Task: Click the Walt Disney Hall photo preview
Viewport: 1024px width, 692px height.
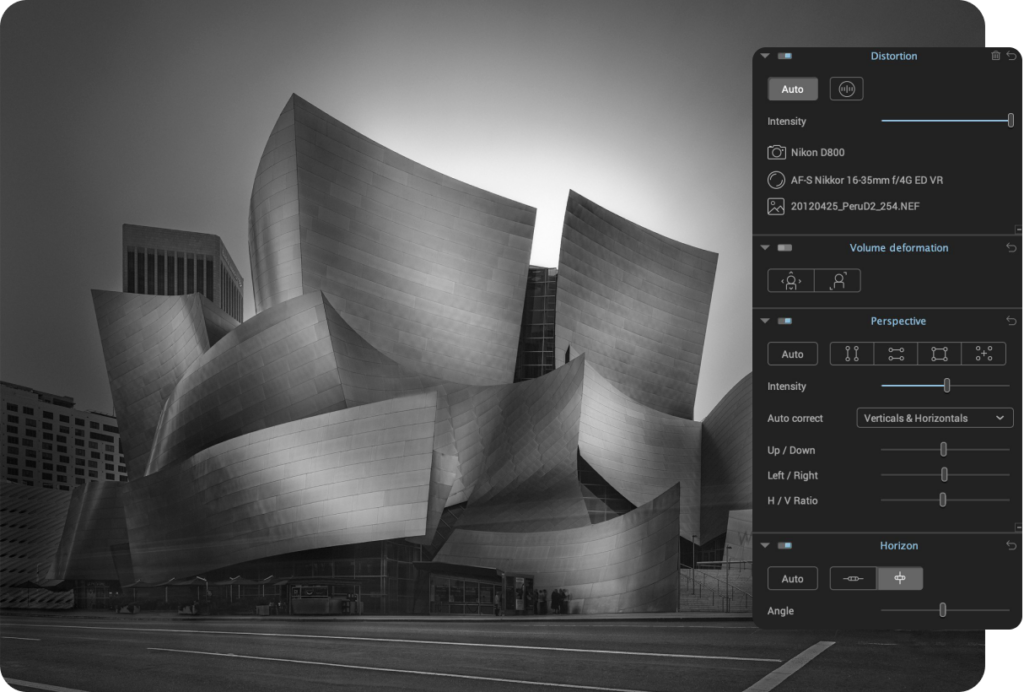Action: 400,380
